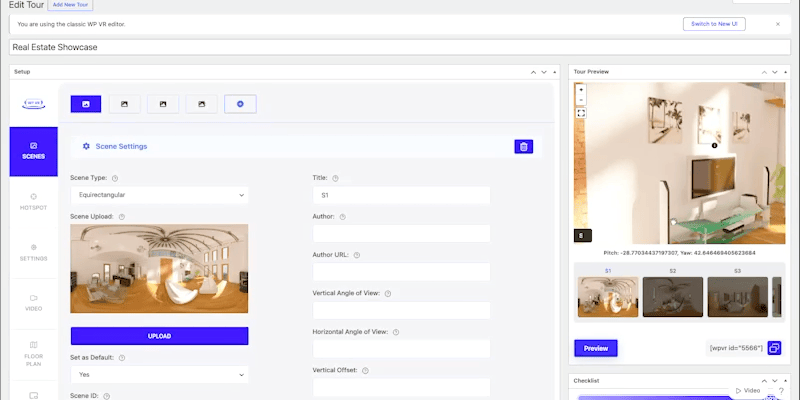
Task: Click the UPLOAD button
Action: pos(160,336)
